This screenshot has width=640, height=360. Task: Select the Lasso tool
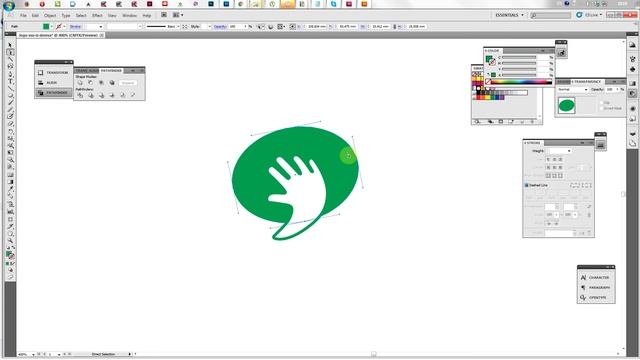coord(10,67)
